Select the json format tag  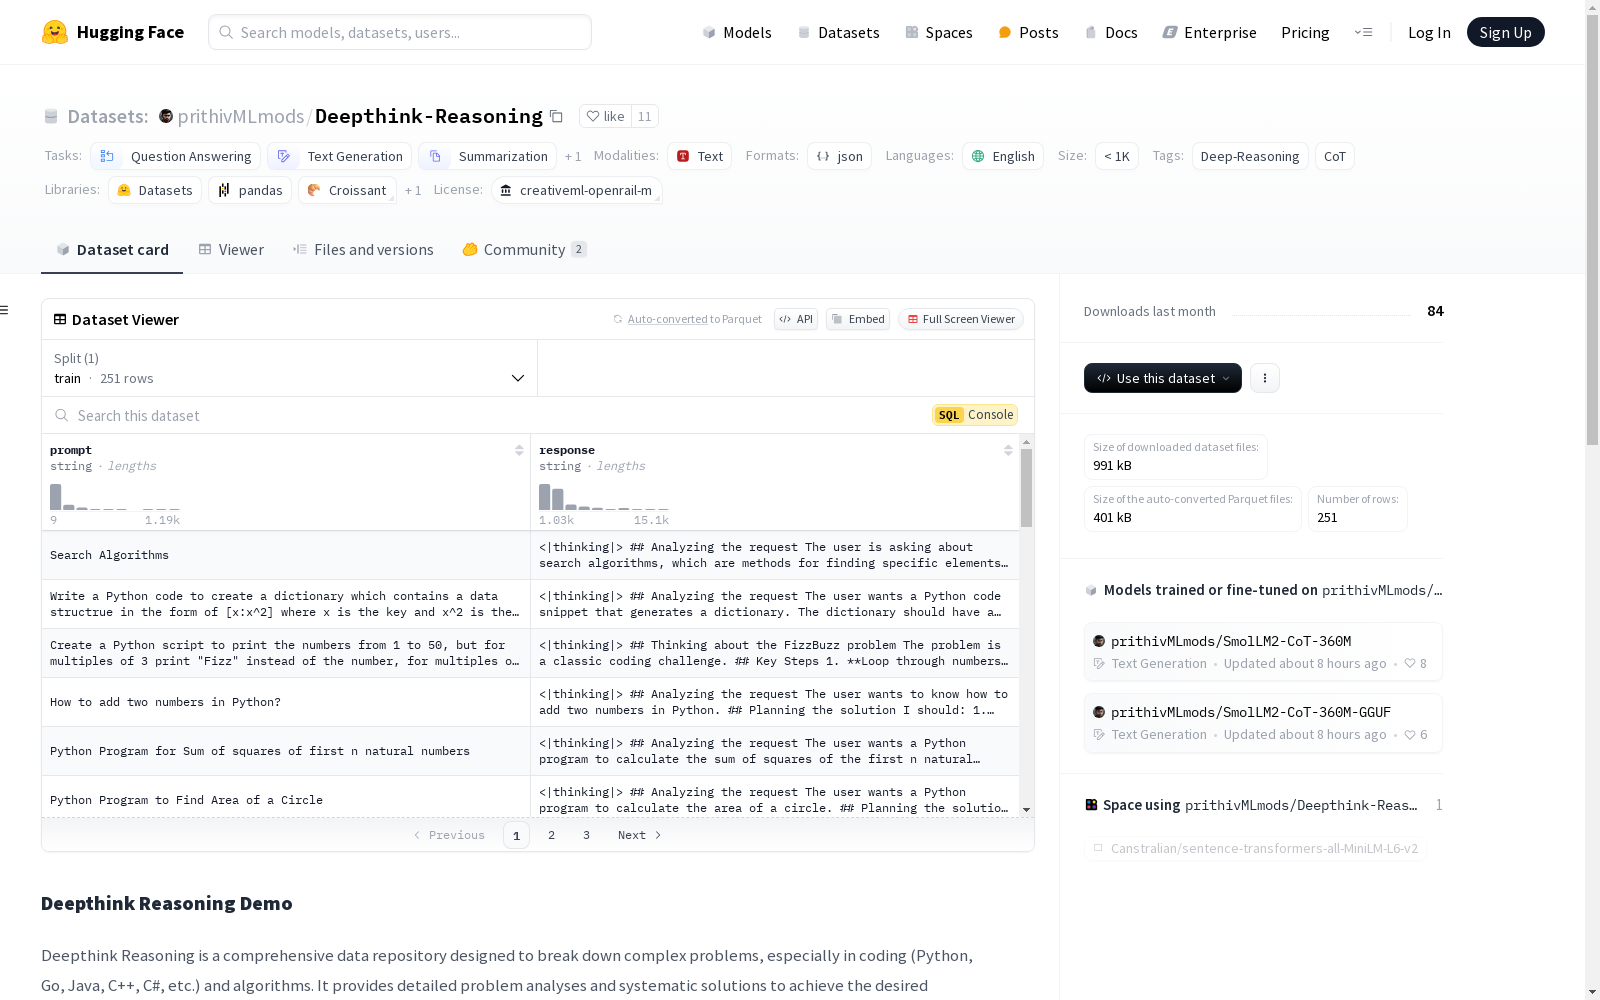click(840, 156)
